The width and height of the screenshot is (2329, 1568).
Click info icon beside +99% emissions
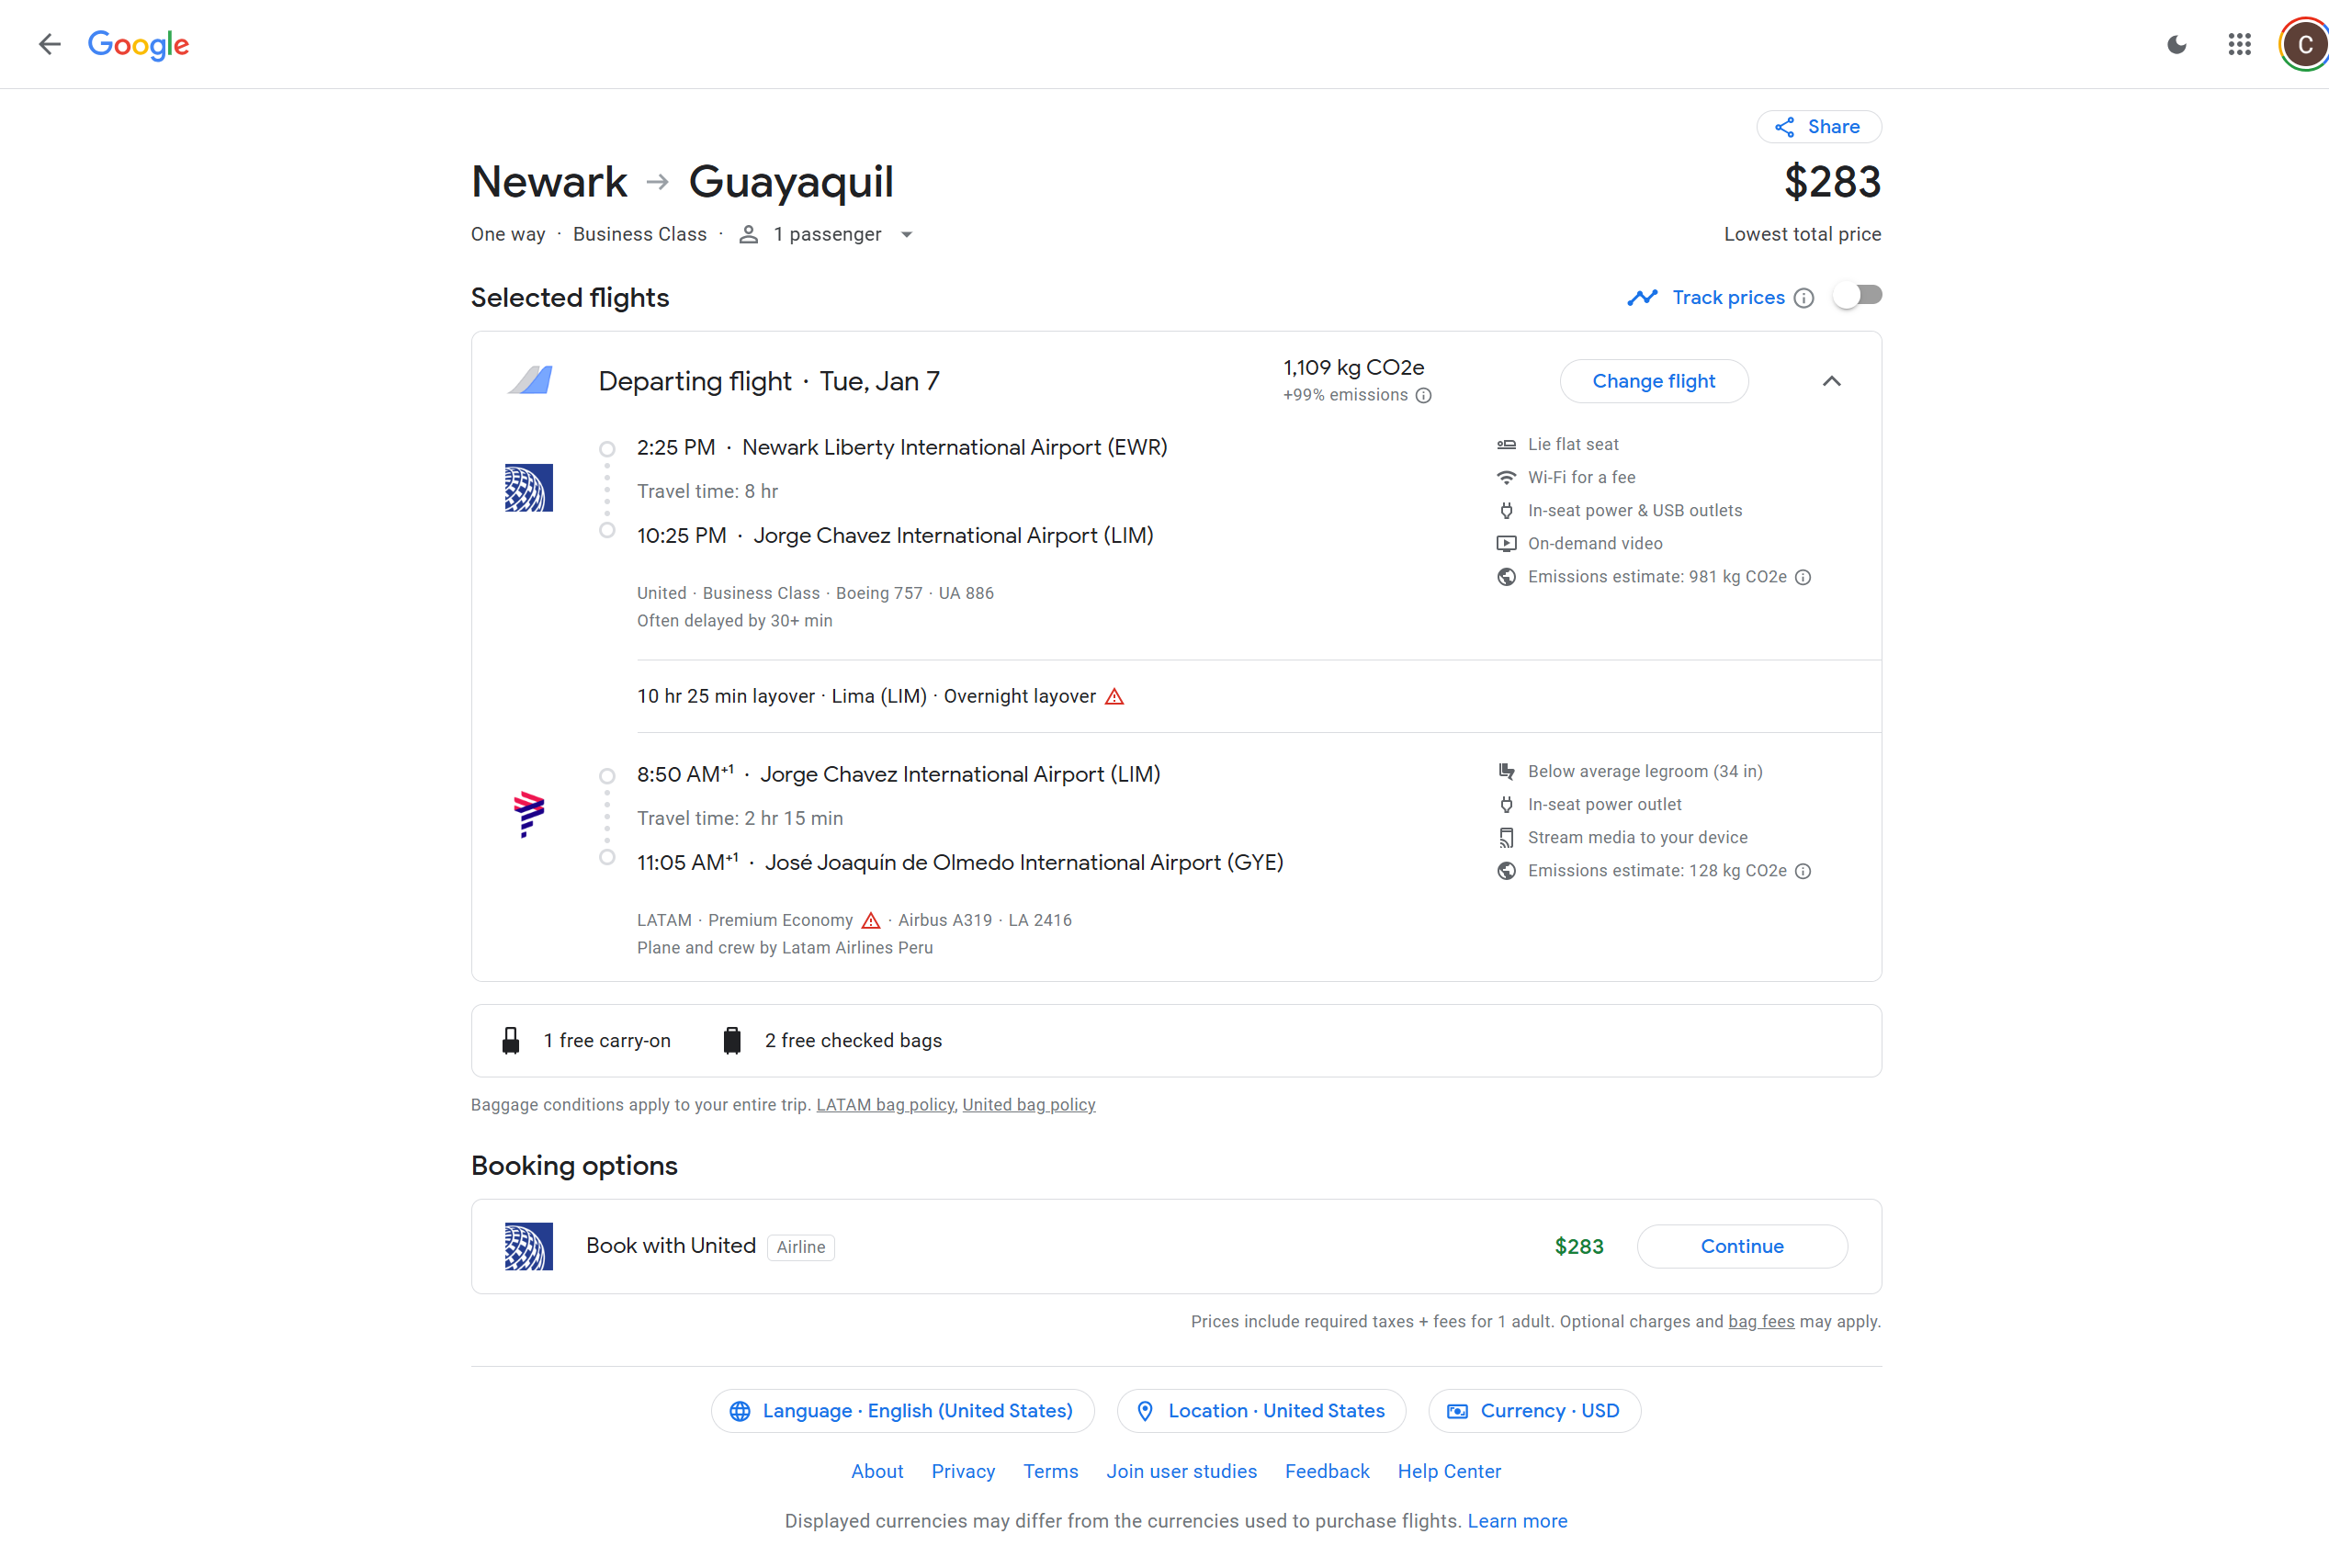(1423, 396)
